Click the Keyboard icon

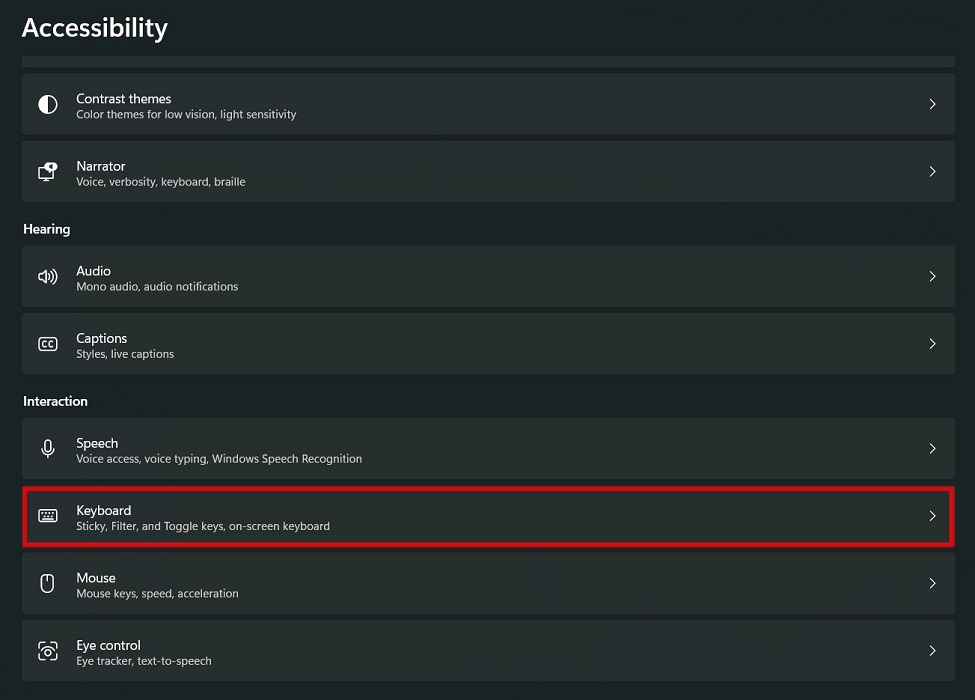point(47,516)
